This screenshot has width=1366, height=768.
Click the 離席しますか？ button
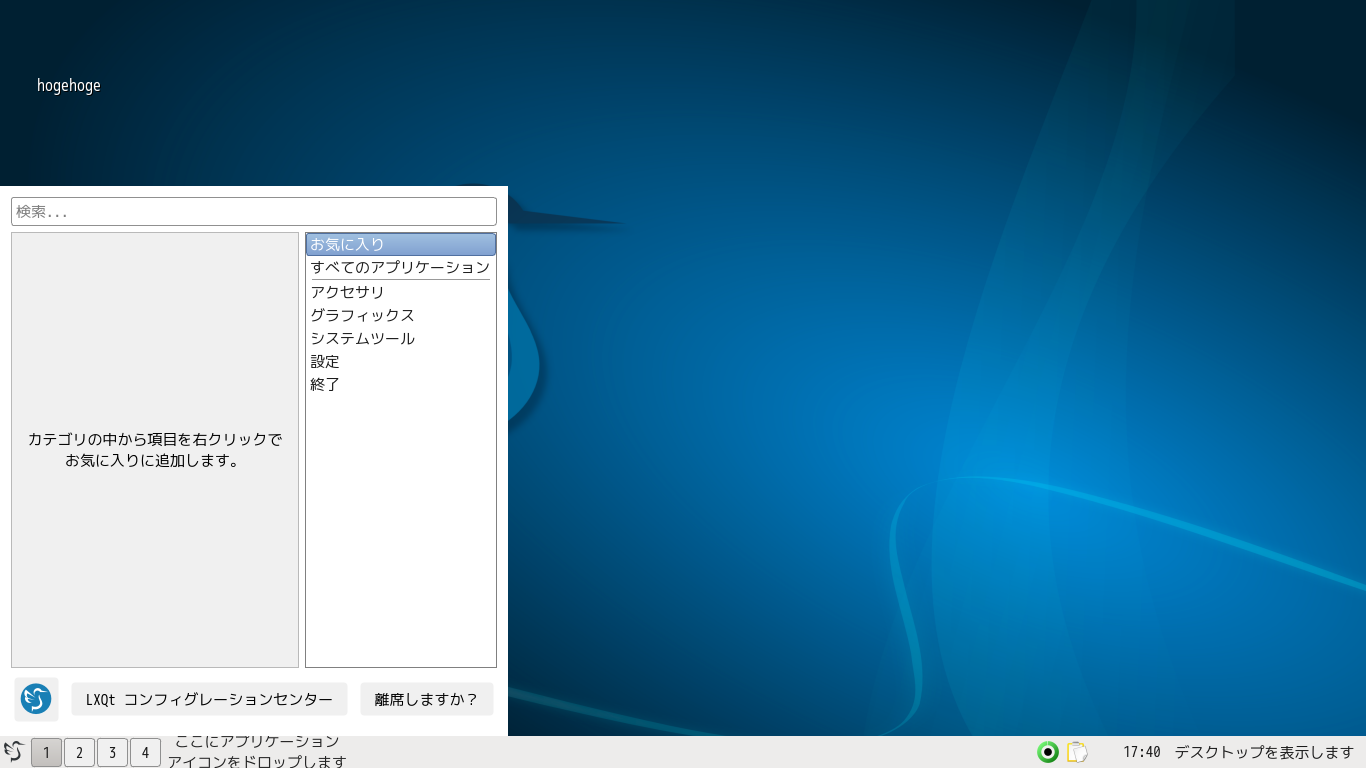427,699
